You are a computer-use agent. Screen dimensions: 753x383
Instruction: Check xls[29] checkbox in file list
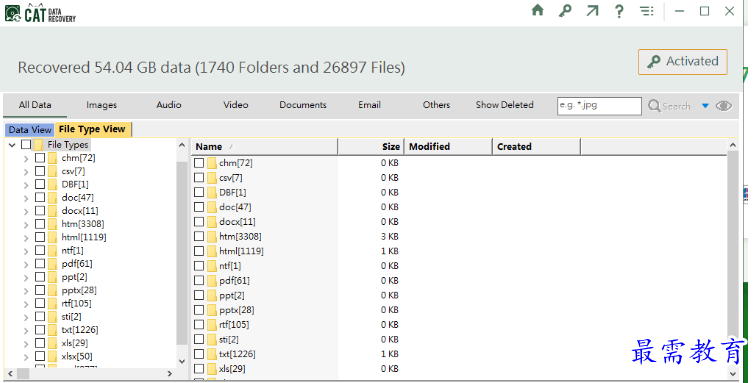[199, 369]
